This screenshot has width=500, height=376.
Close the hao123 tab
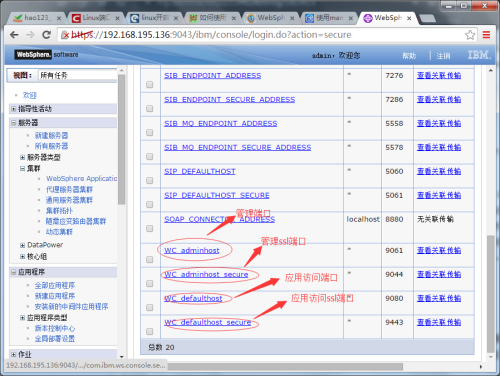[x=59, y=18]
